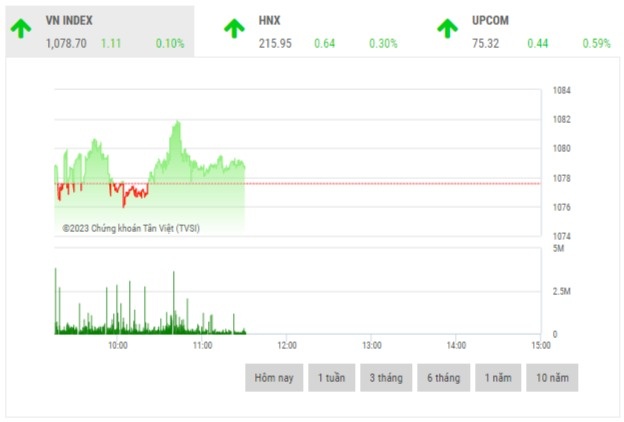Click the 10:00 time axis label
Image resolution: width=624 pixels, height=422 pixels.
[x=117, y=345]
